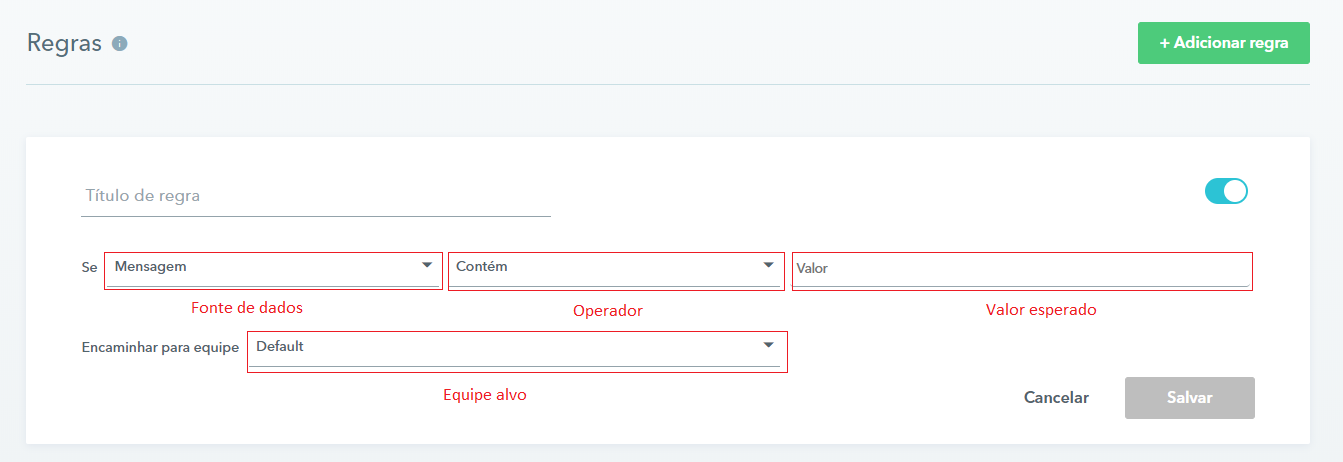Click into the Valor input field

coord(1020,269)
